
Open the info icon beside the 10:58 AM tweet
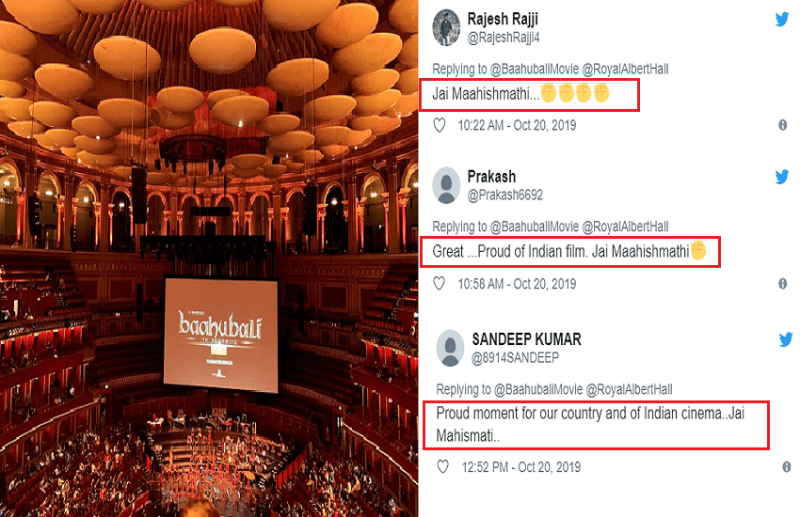point(783,283)
